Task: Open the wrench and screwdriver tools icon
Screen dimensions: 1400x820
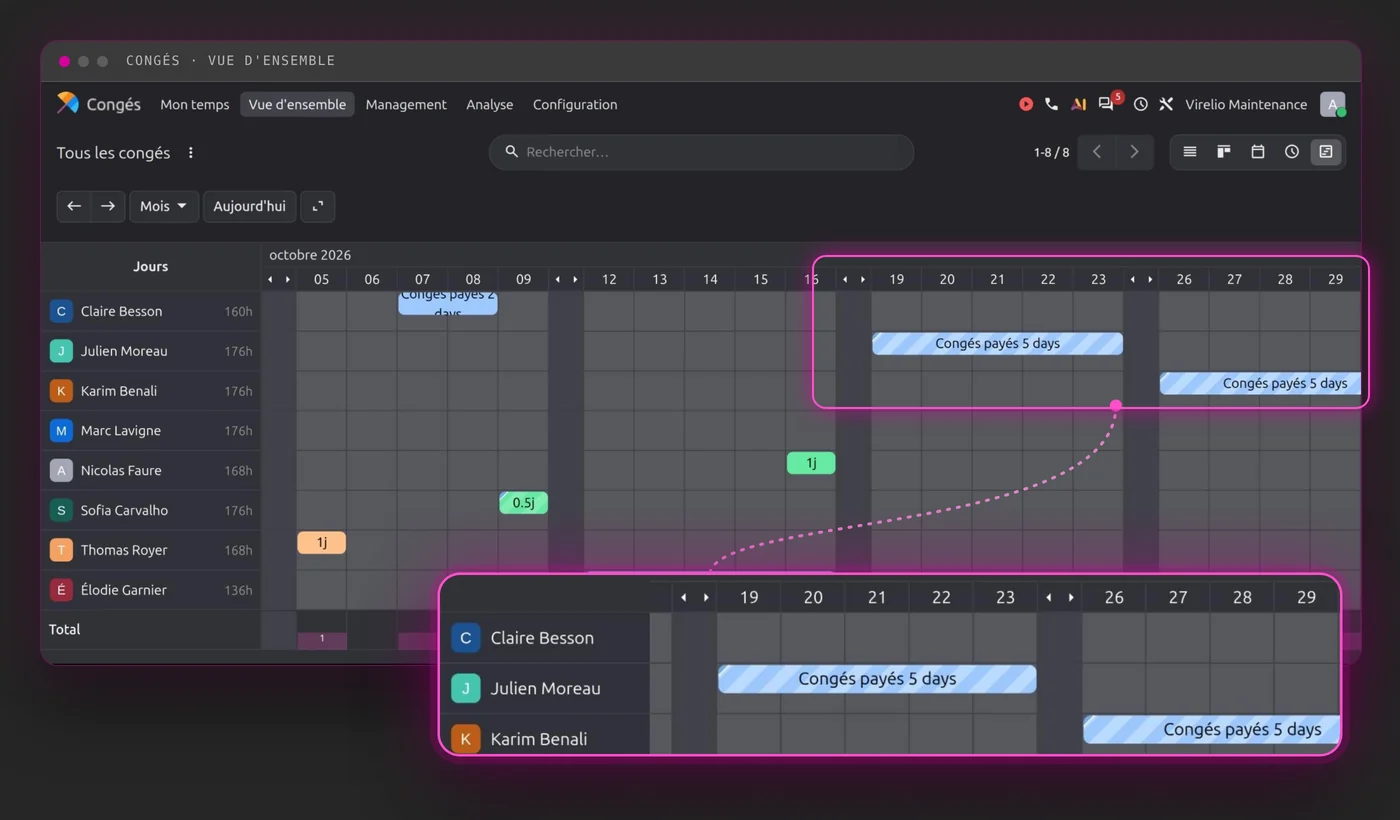Action: tap(1166, 104)
